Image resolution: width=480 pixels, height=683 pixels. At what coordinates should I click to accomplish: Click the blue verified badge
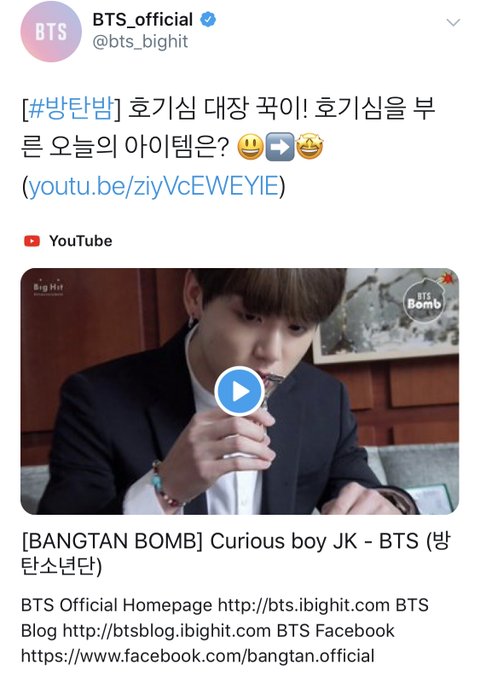(x=208, y=20)
